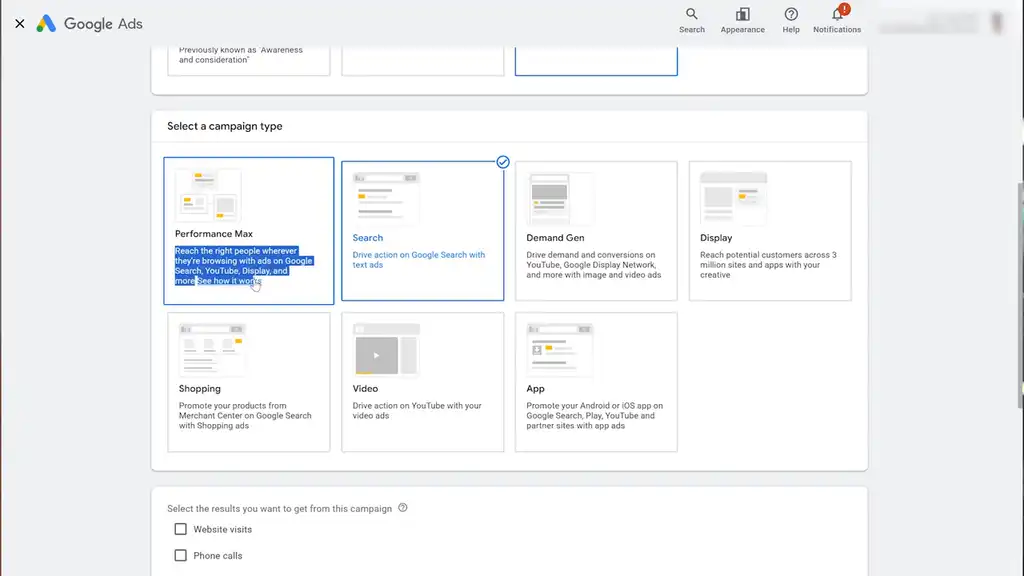Screen dimensions: 1024x576
Task: Pick the Shopping campaign title
Action: click(200, 389)
